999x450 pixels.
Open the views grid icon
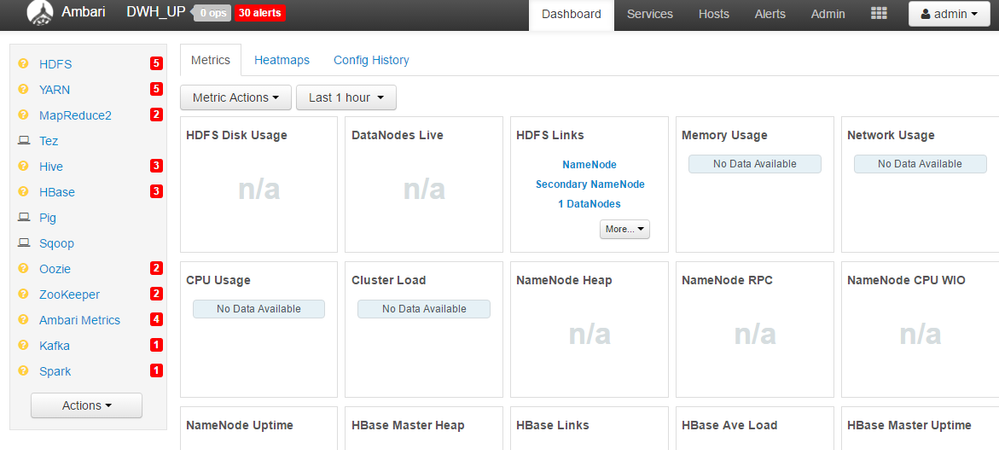click(x=879, y=14)
